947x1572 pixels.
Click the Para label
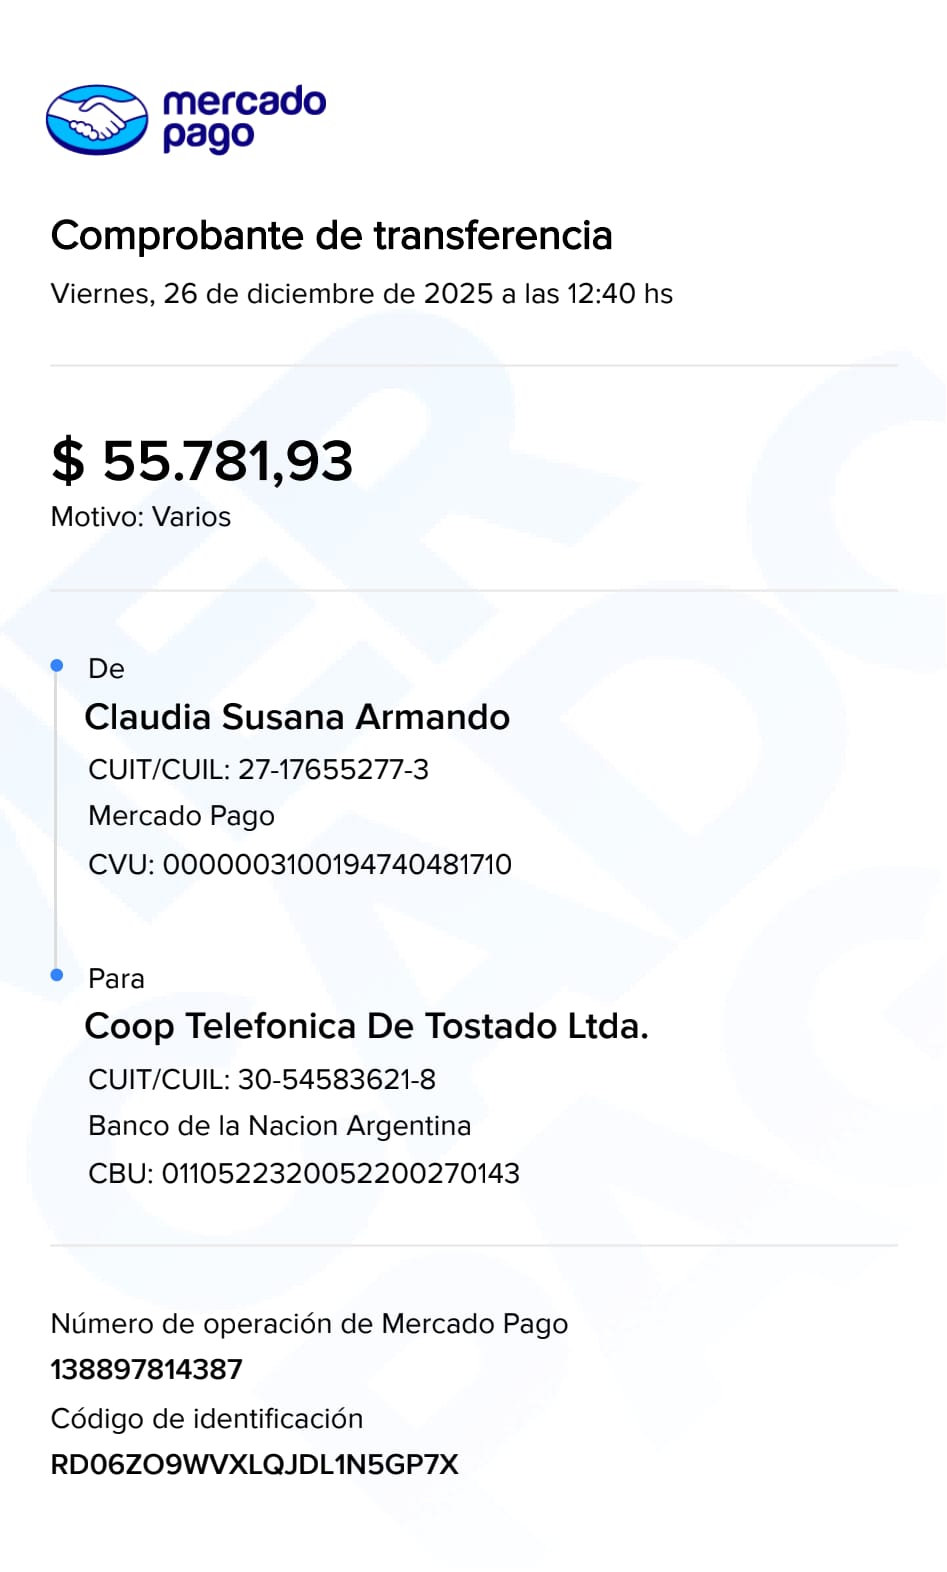116,979
